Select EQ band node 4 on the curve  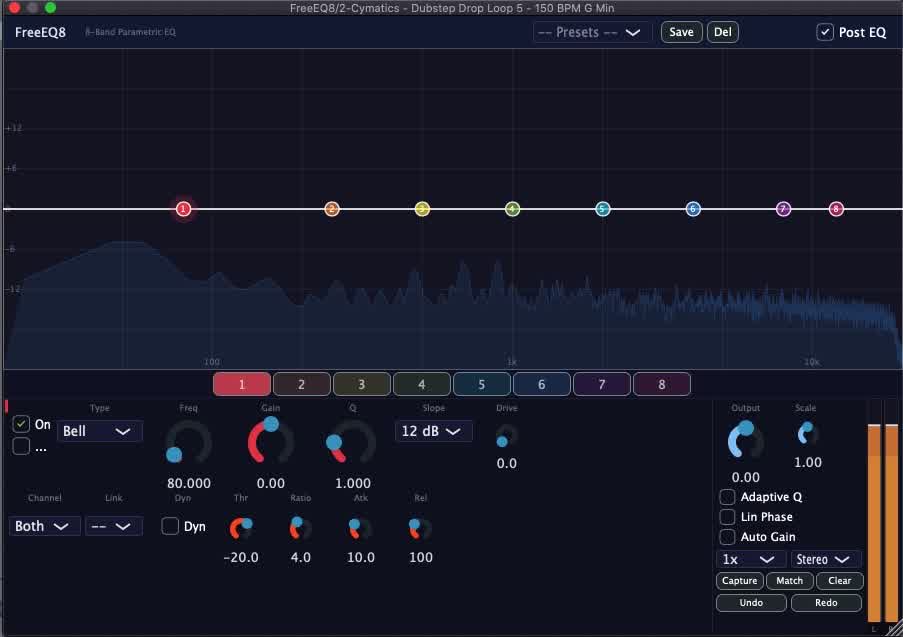[513, 209]
